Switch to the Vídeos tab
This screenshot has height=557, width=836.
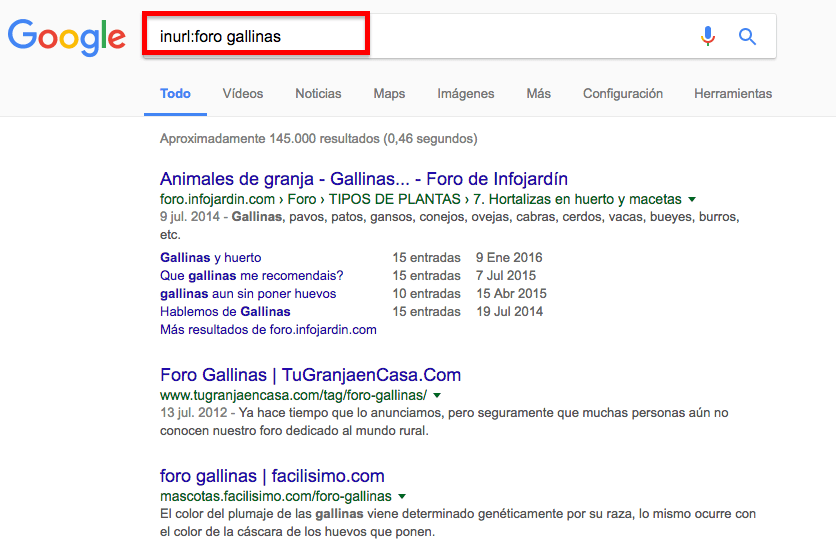243,94
